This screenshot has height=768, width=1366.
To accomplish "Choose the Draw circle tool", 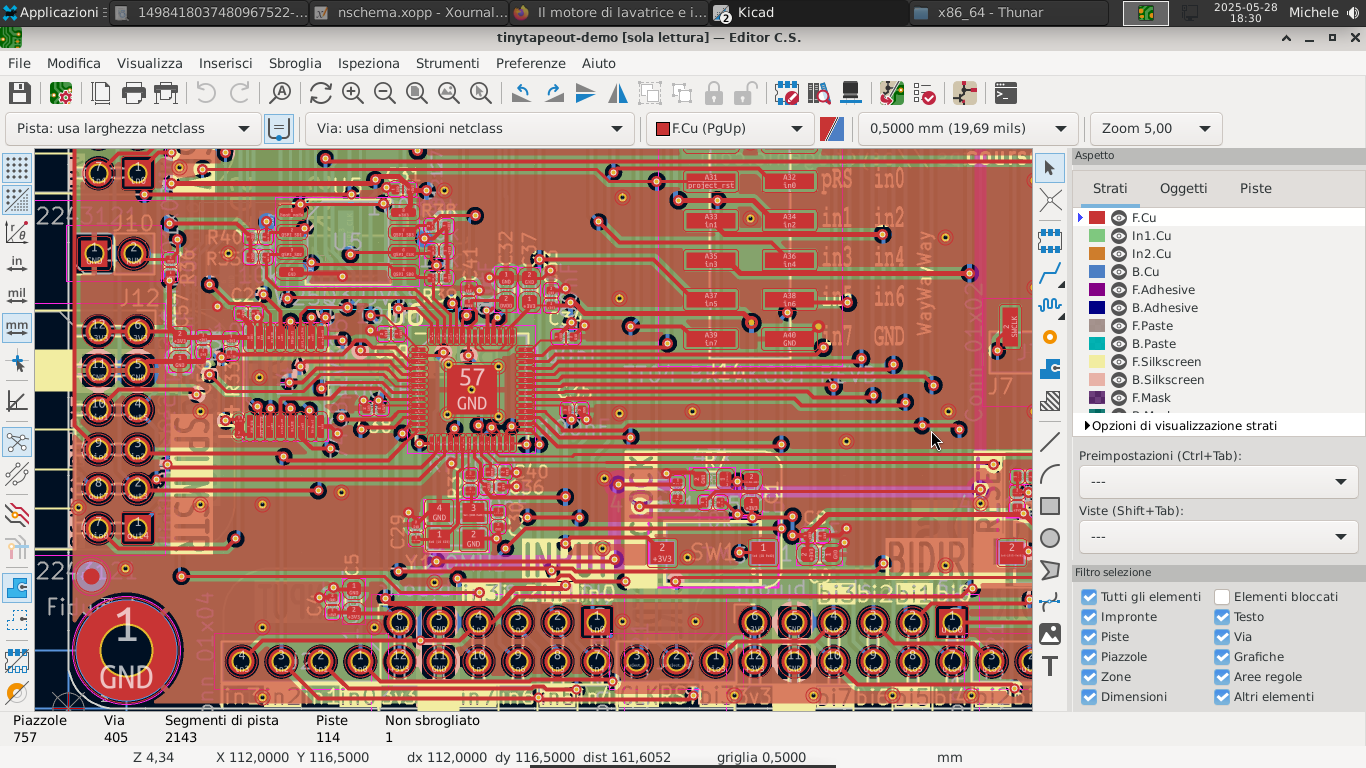I will pos(1050,538).
